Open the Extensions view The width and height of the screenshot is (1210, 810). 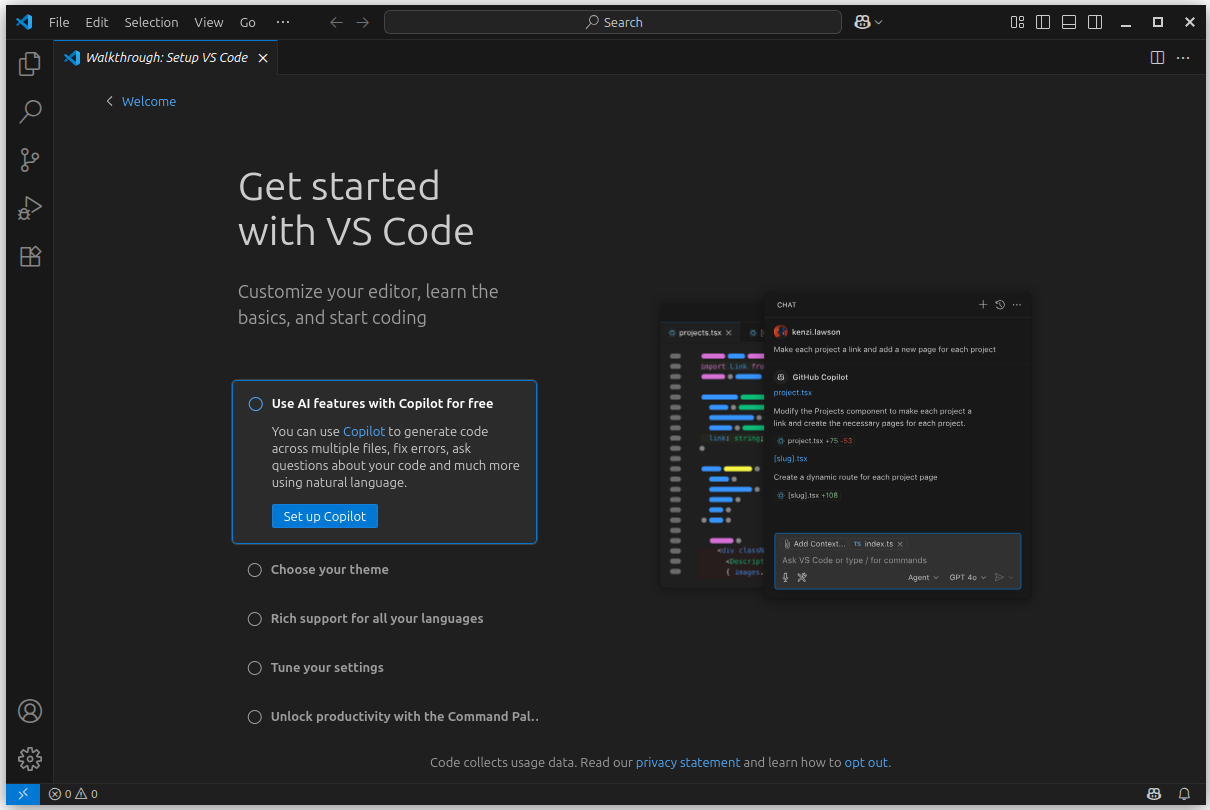tap(30, 257)
